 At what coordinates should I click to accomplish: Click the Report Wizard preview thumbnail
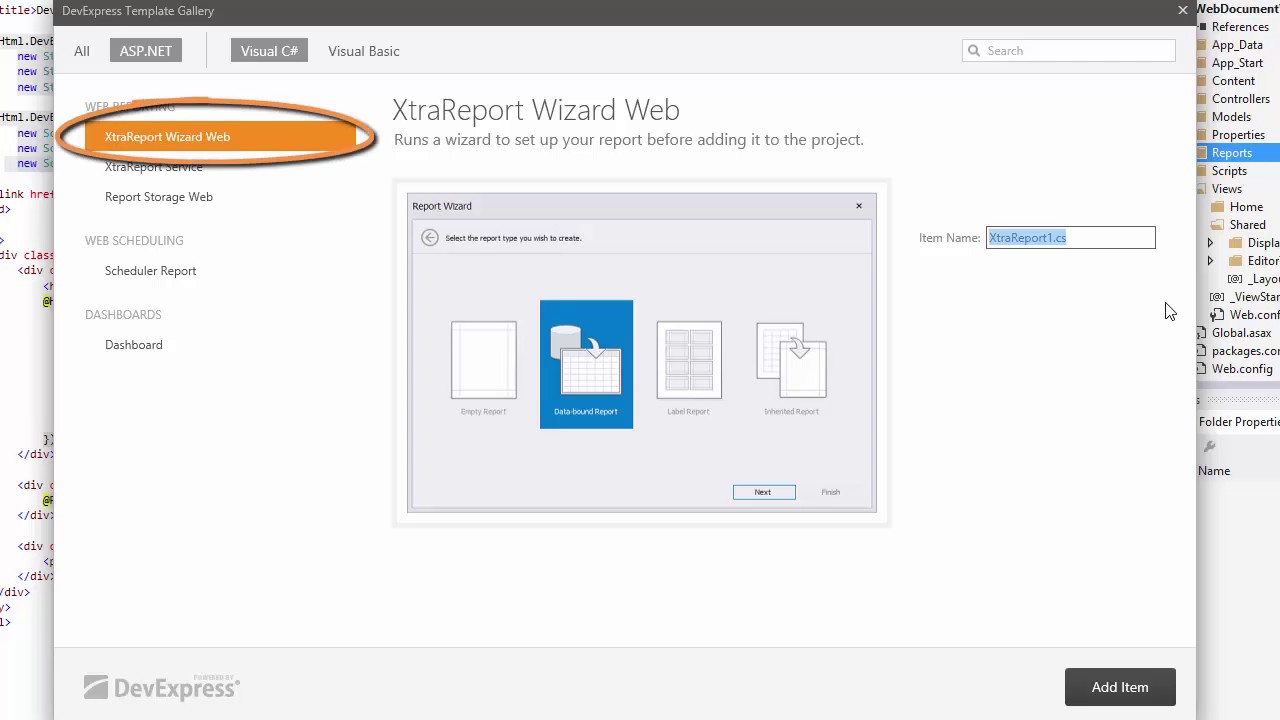[642, 352]
